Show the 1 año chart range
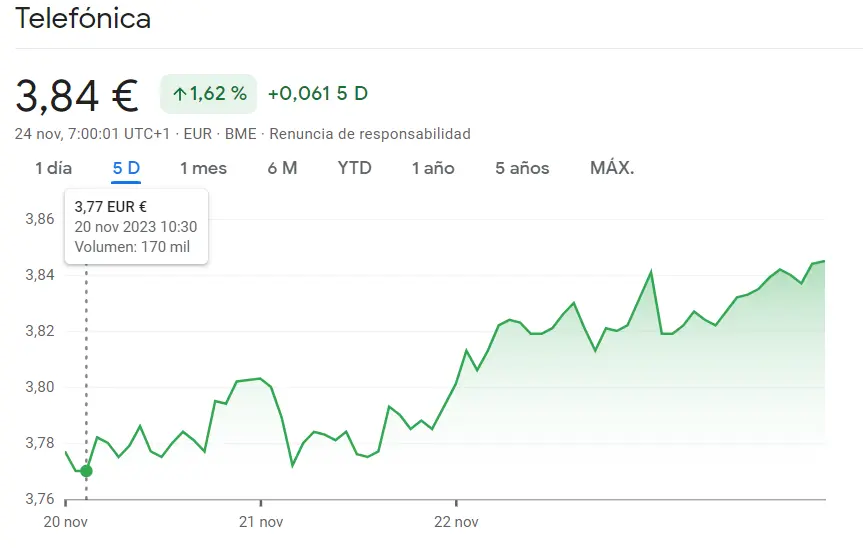The height and width of the screenshot is (548, 863). tap(433, 168)
